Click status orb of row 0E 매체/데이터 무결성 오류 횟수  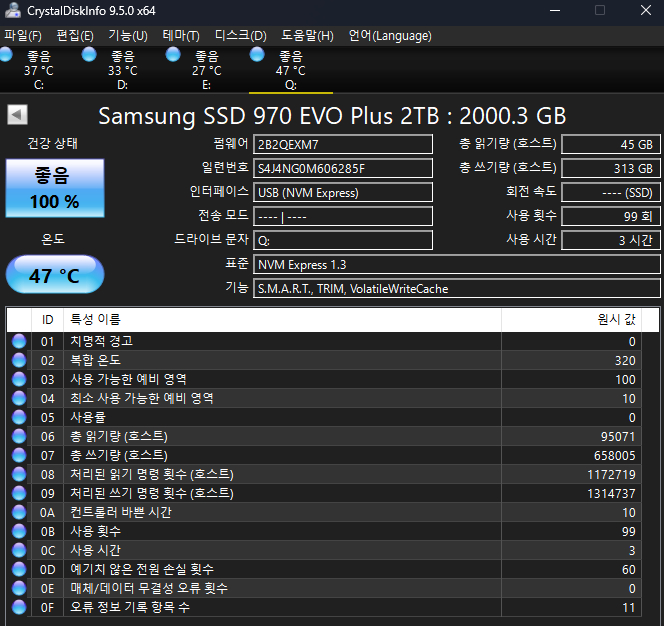click(x=19, y=588)
